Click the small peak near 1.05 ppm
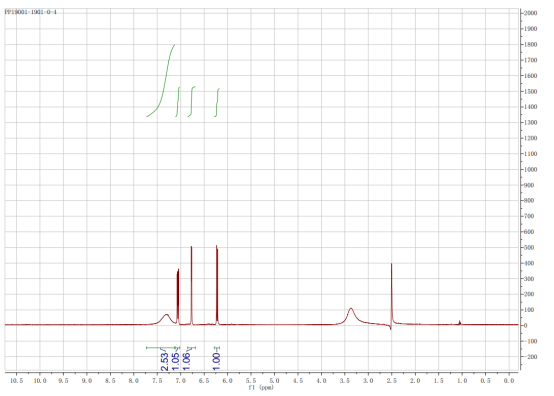This screenshot has width=554, height=396. [460, 322]
